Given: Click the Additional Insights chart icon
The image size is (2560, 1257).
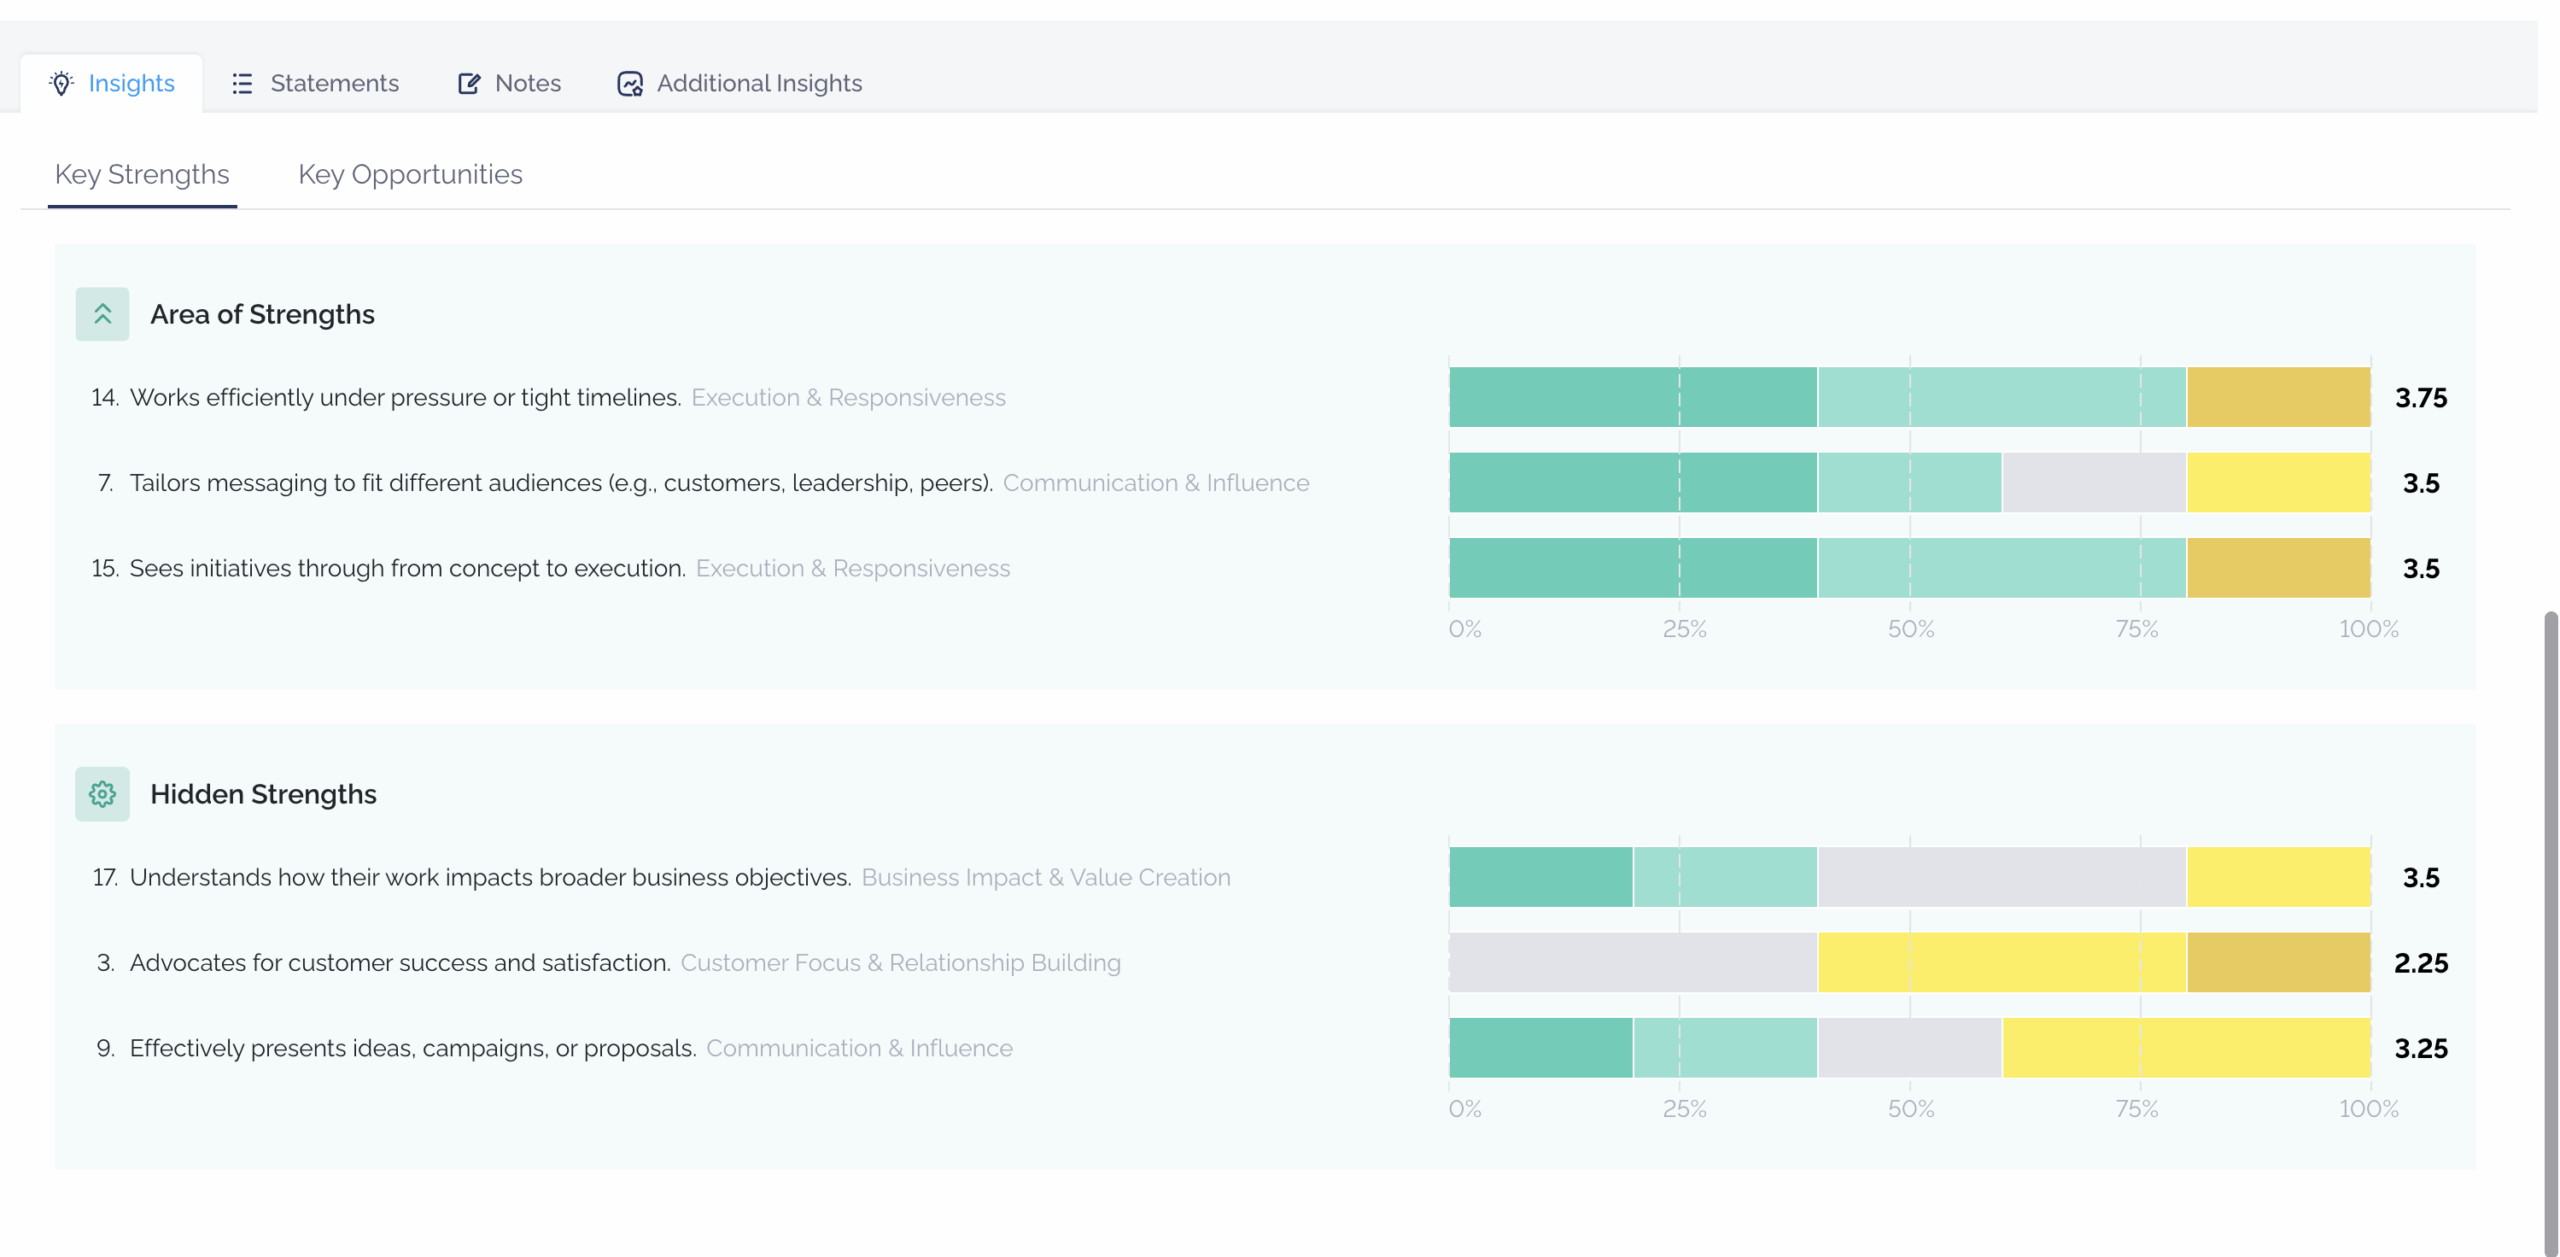Looking at the screenshot, I should [630, 83].
